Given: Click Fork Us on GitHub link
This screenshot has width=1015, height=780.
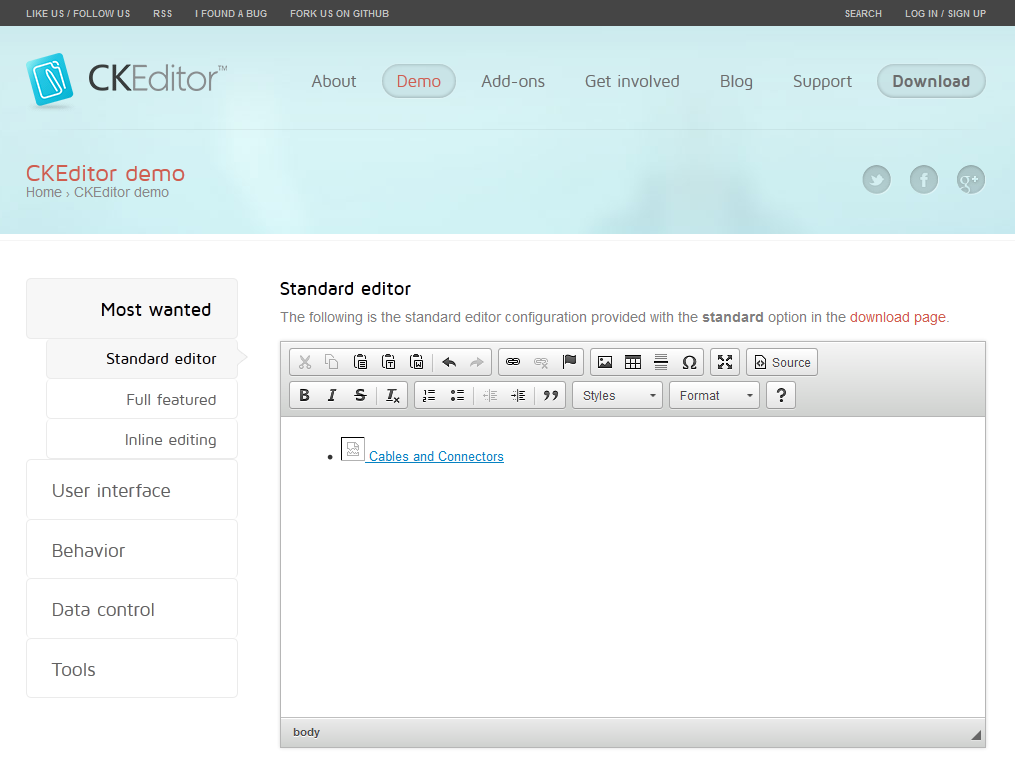Looking at the screenshot, I should [x=339, y=14].
